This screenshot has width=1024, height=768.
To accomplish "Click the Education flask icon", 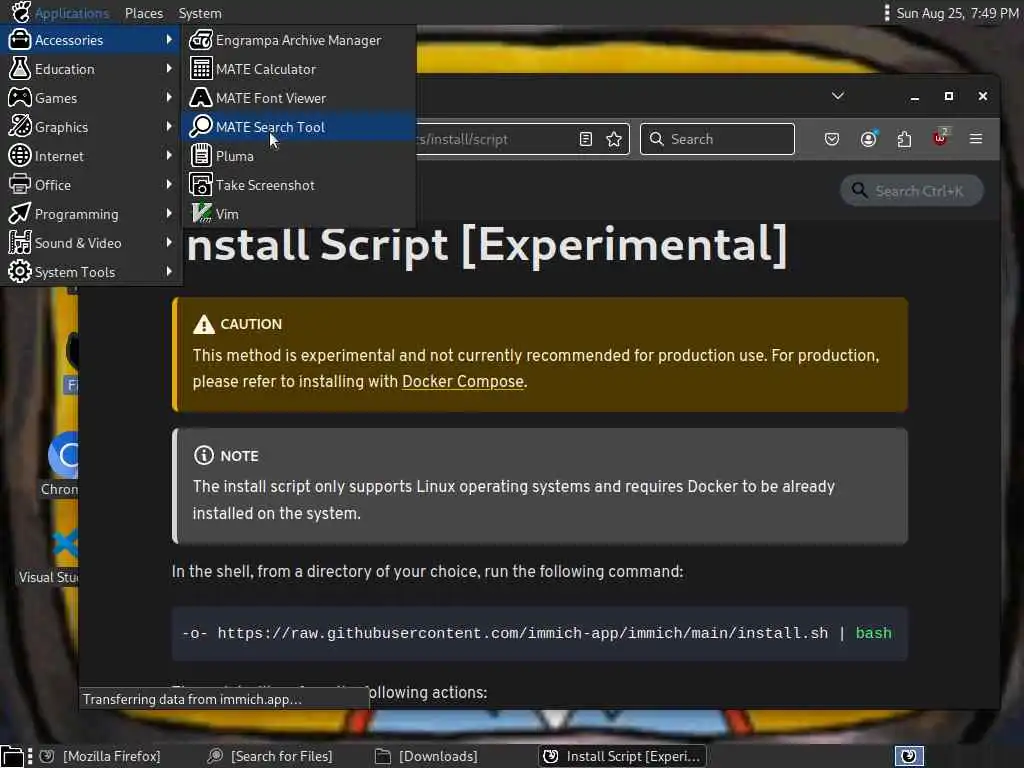I will 20,69.
